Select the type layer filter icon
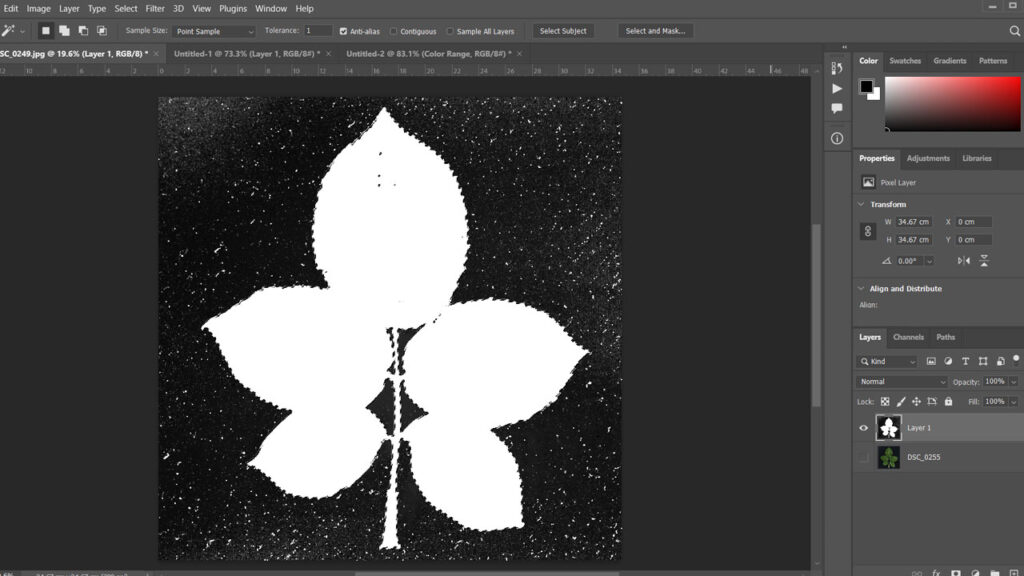 (x=965, y=361)
